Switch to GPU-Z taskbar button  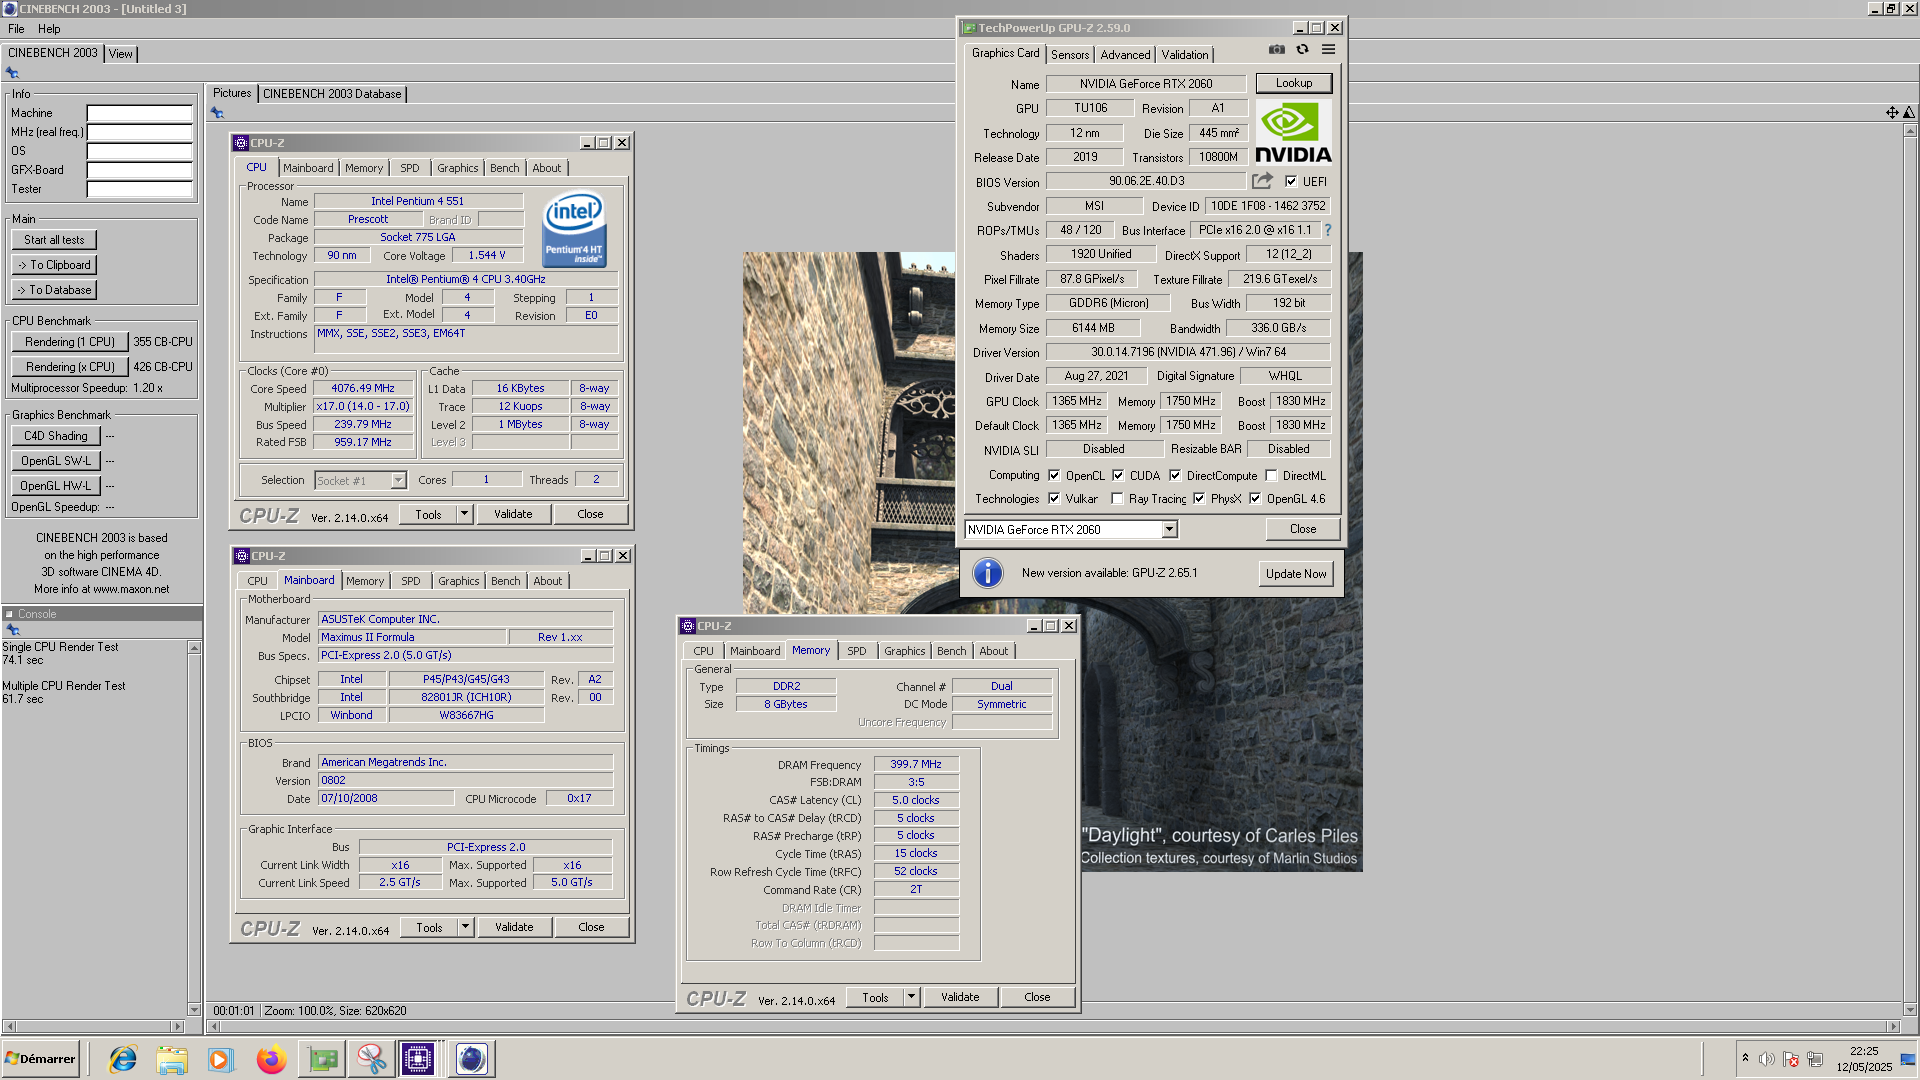point(323,1059)
